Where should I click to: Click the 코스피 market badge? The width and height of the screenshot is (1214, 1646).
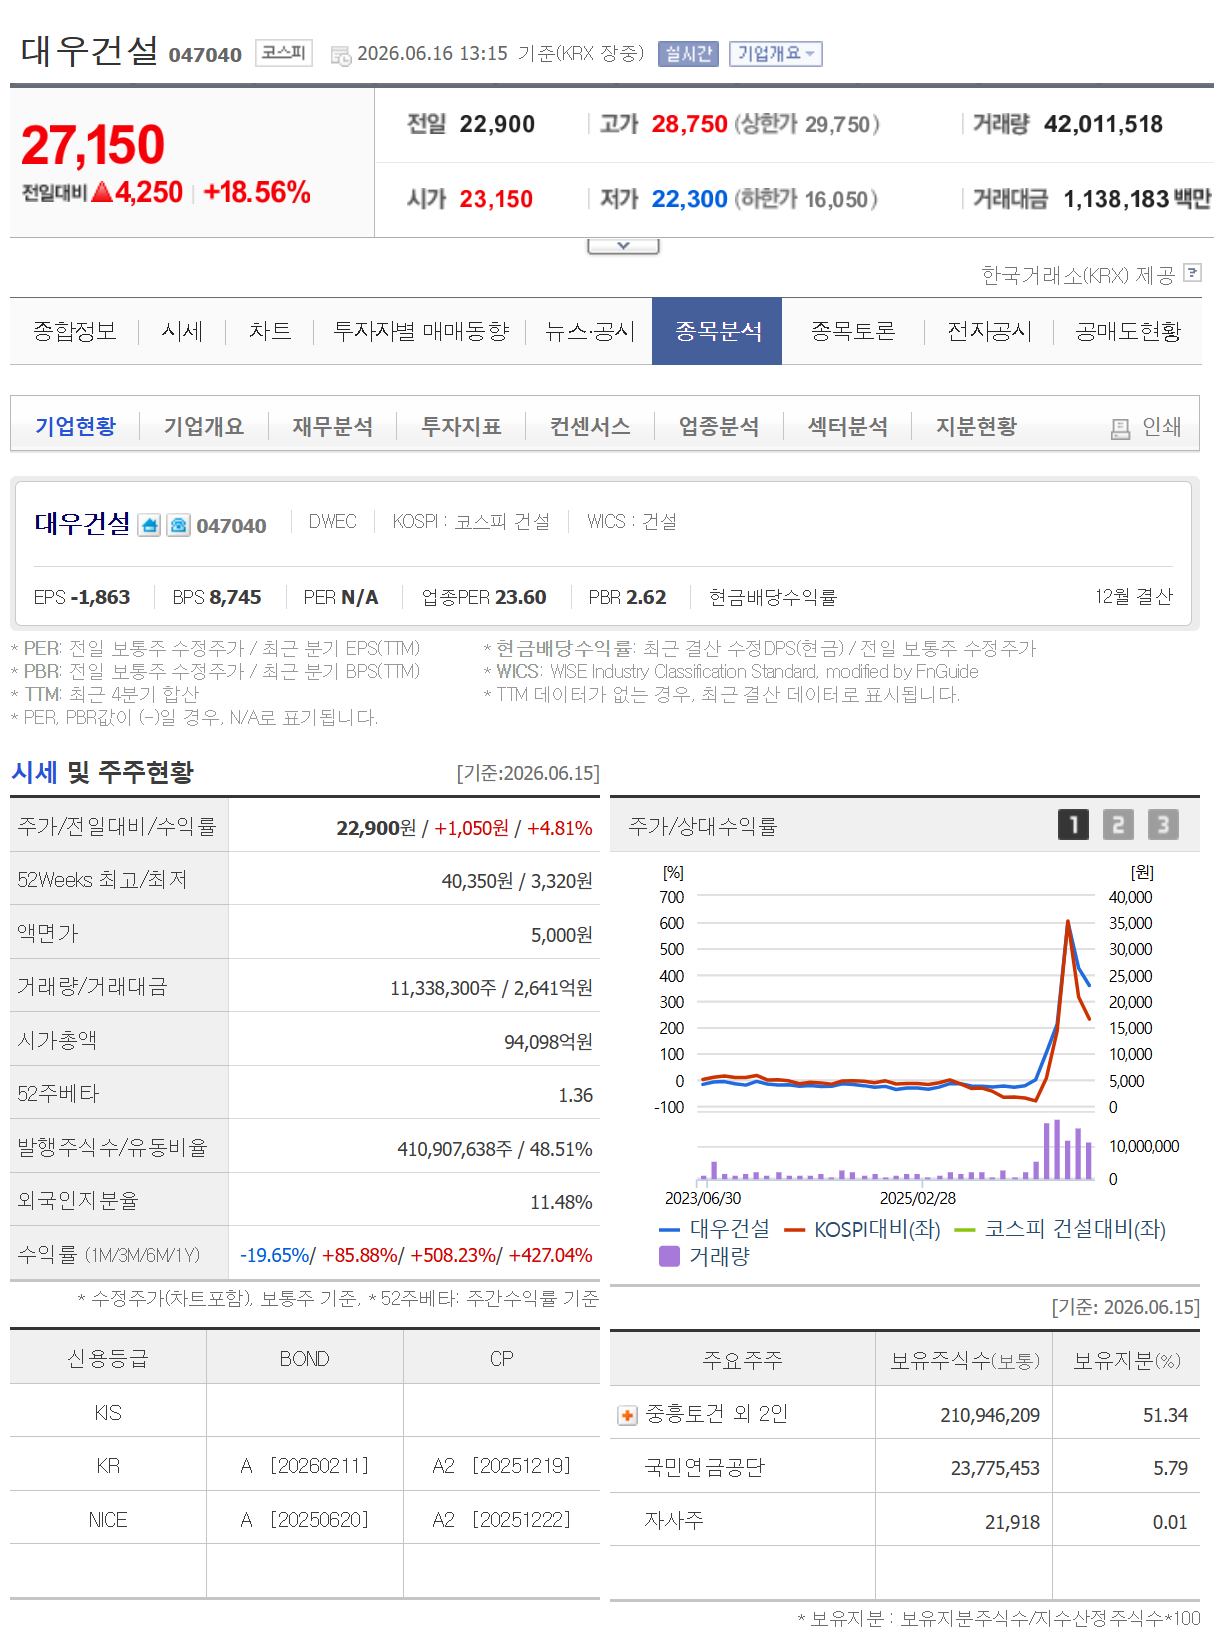[284, 52]
